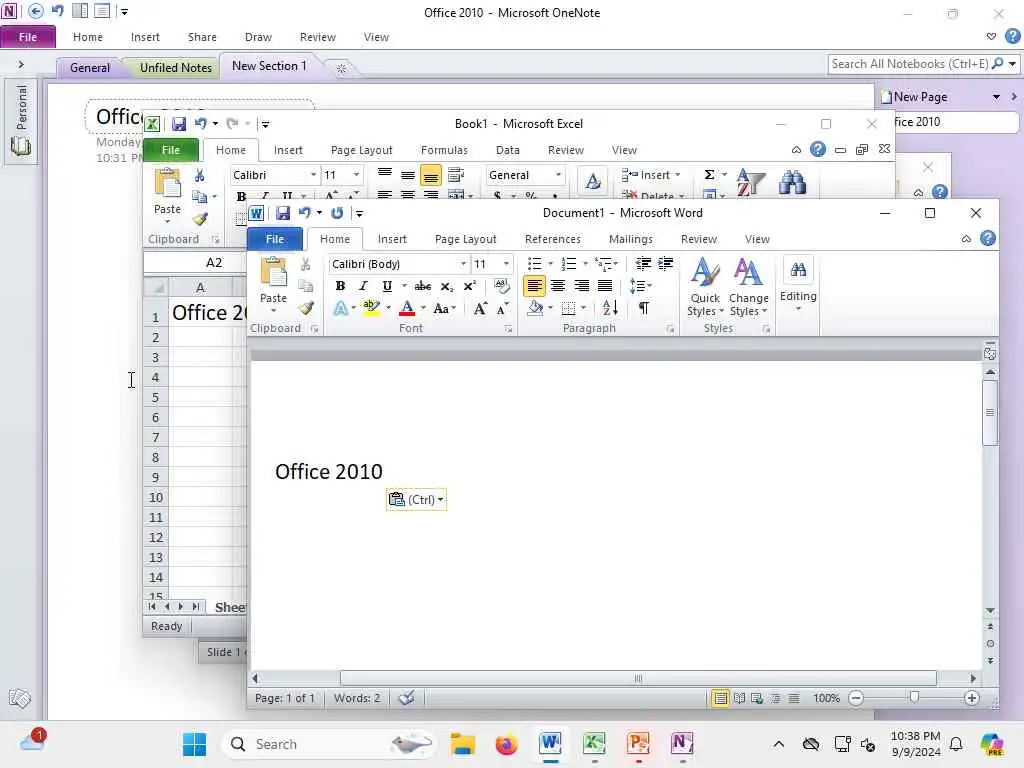Viewport: 1024px width, 768px height.
Task: Open Word's Line Spacing dropdown
Action: pyautogui.click(x=640, y=286)
